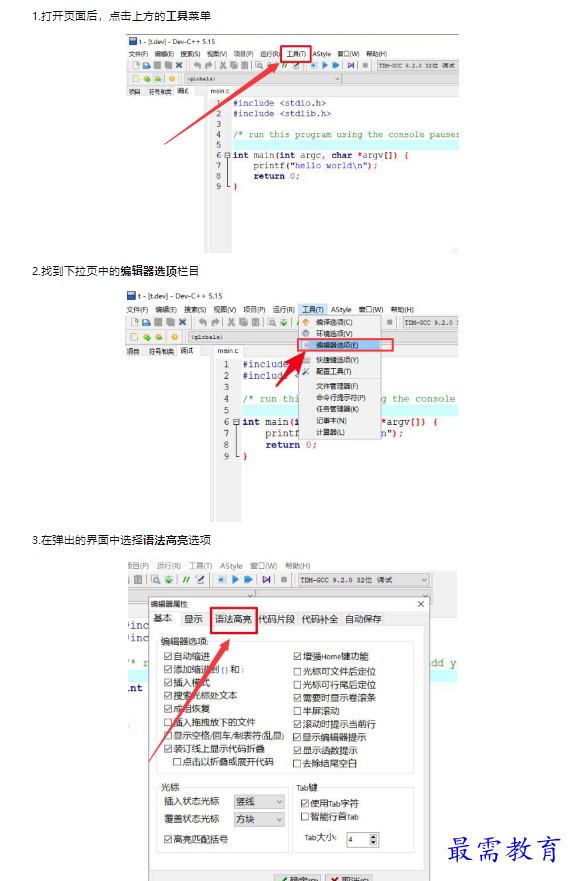Click the Tab大小 stepper arrows
Viewport: 569px width, 881px height.
click(374, 839)
